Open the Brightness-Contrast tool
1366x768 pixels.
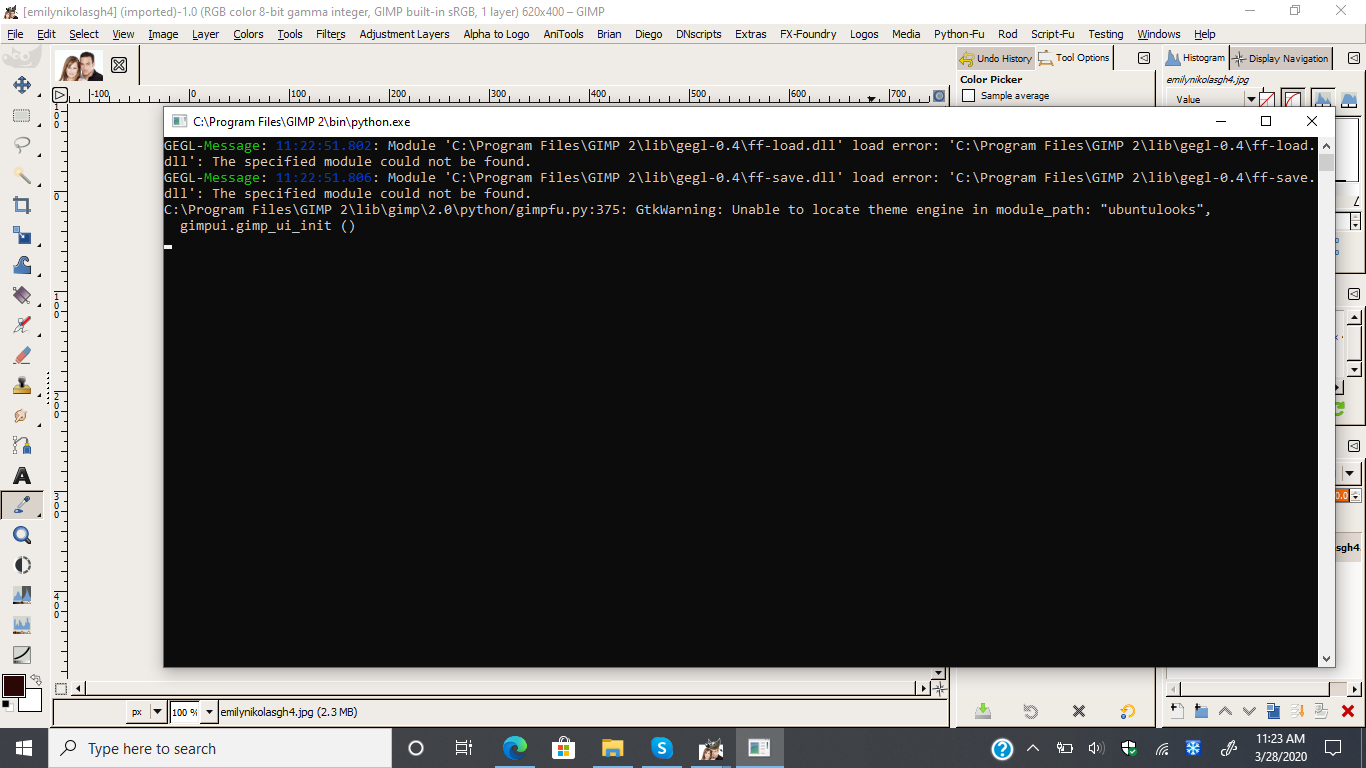(21, 565)
